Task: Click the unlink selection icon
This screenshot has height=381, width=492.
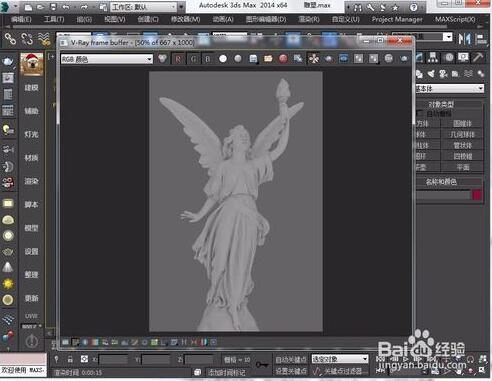Action: [27, 39]
